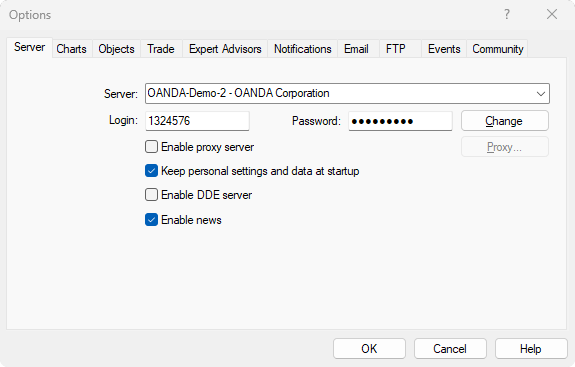Click into the Password field

pos(400,121)
